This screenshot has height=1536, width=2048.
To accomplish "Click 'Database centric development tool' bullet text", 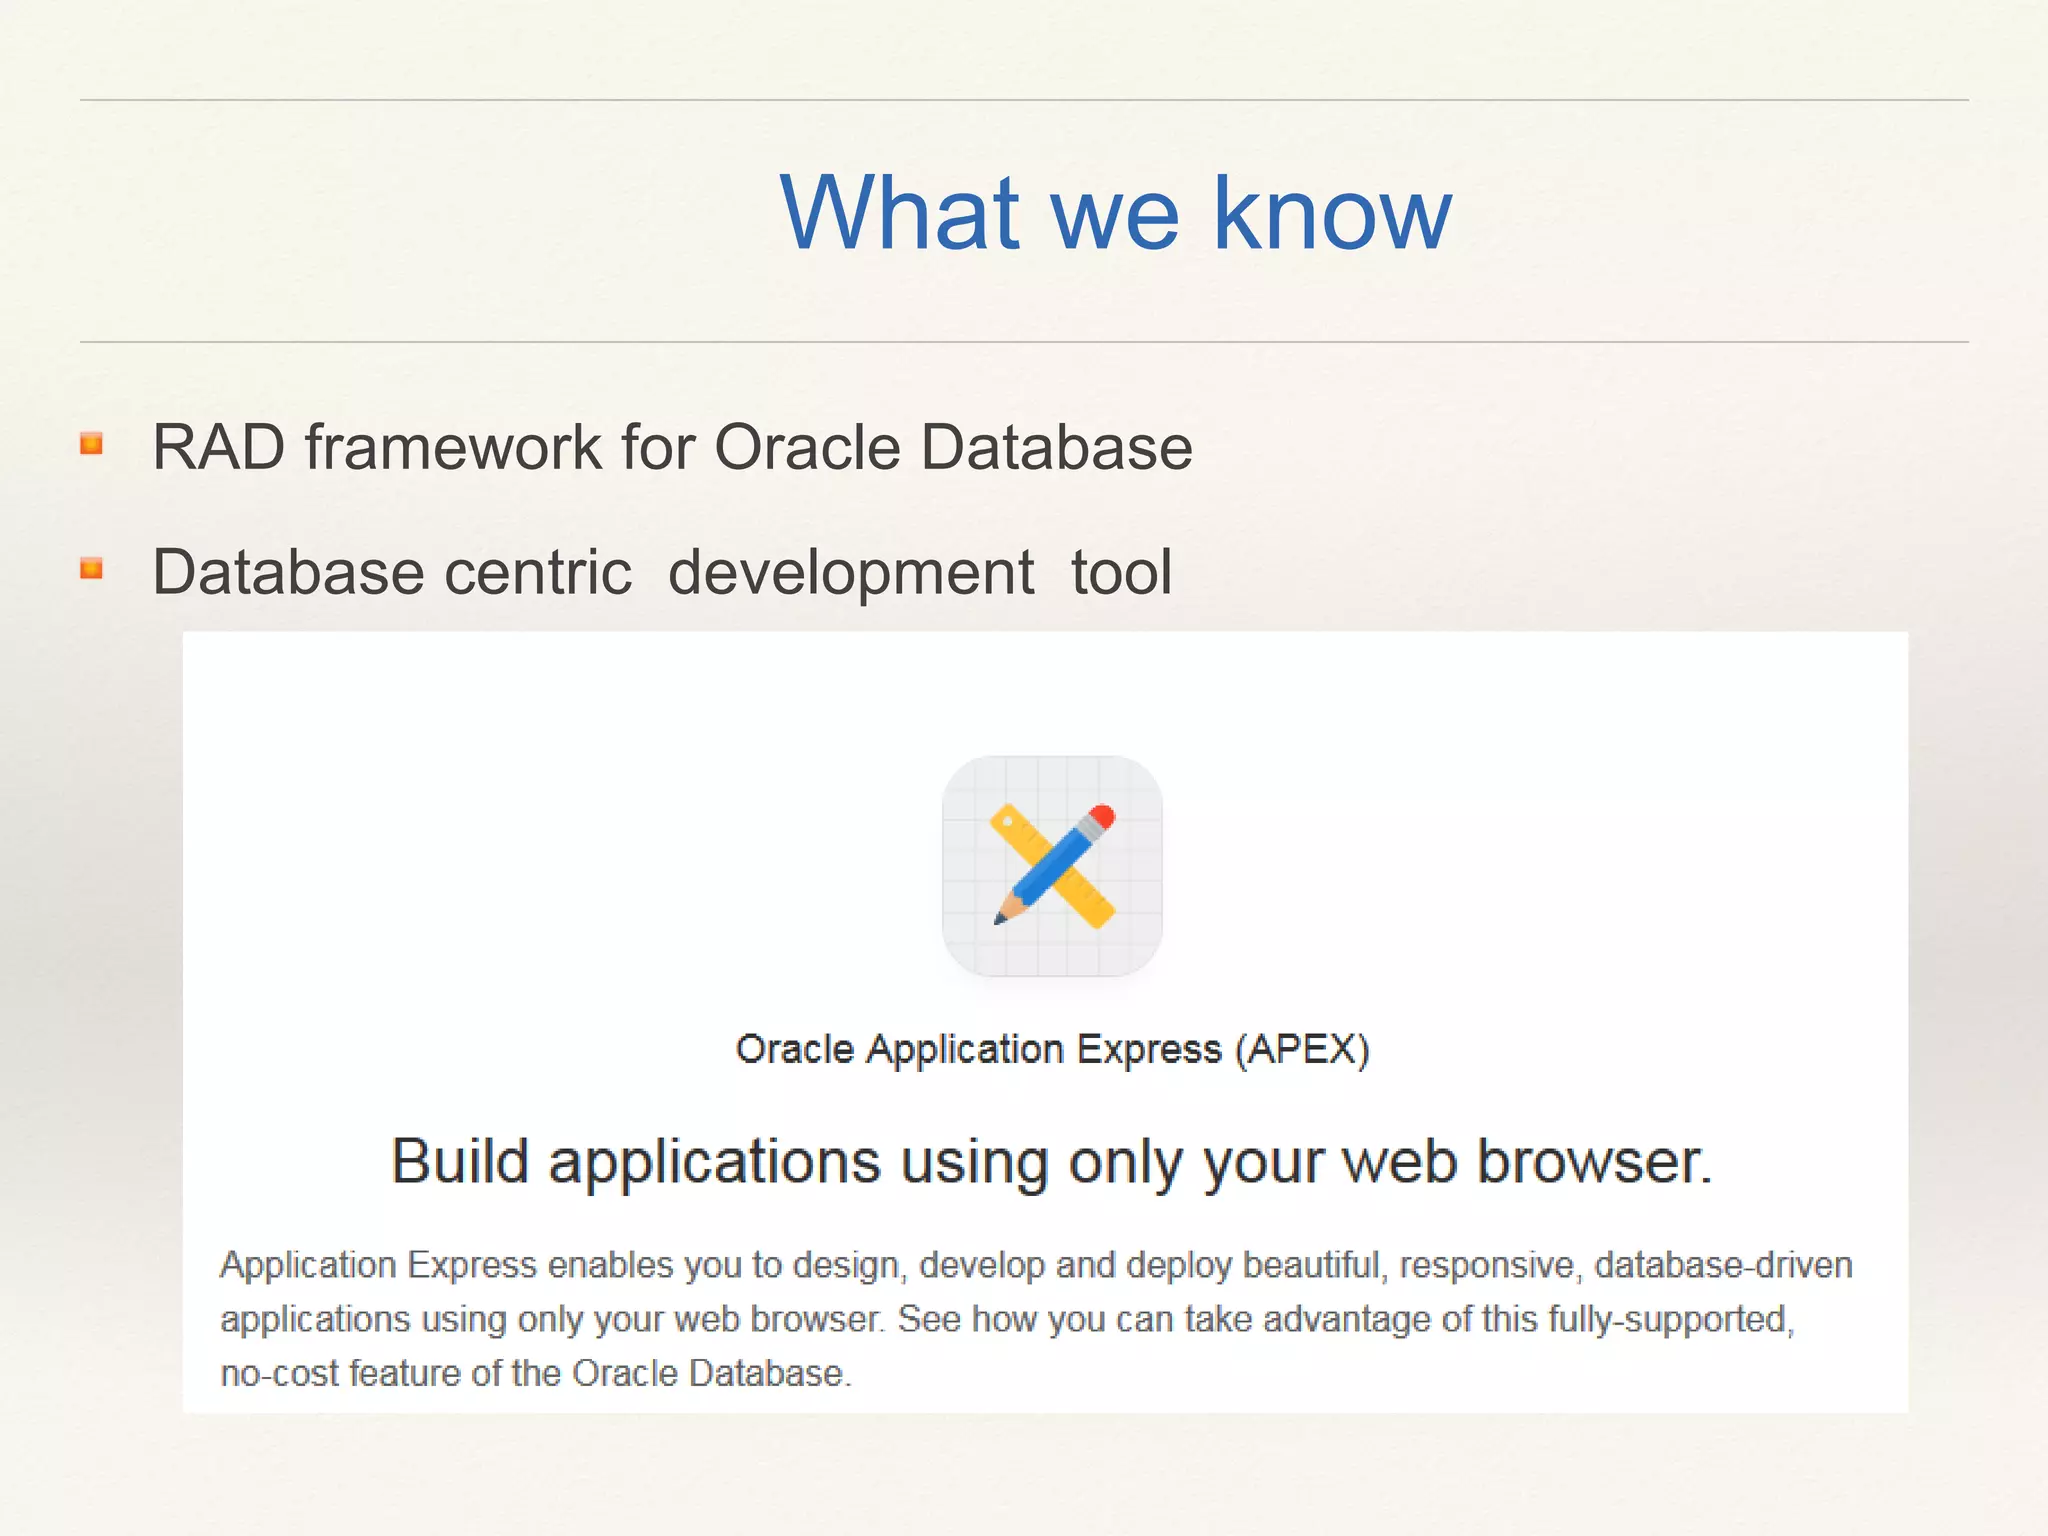I will click(662, 572).
